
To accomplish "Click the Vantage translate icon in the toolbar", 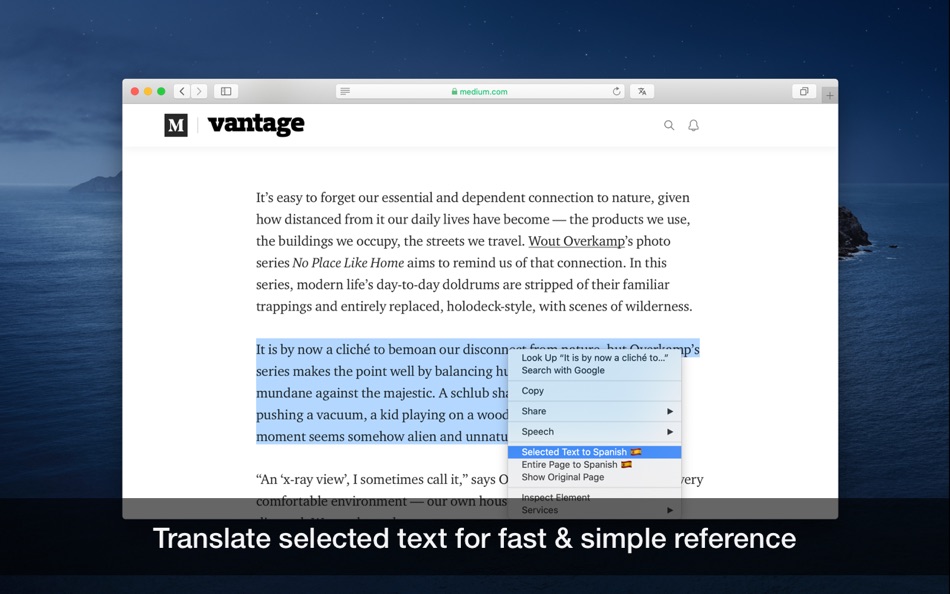I will tap(642, 91).
